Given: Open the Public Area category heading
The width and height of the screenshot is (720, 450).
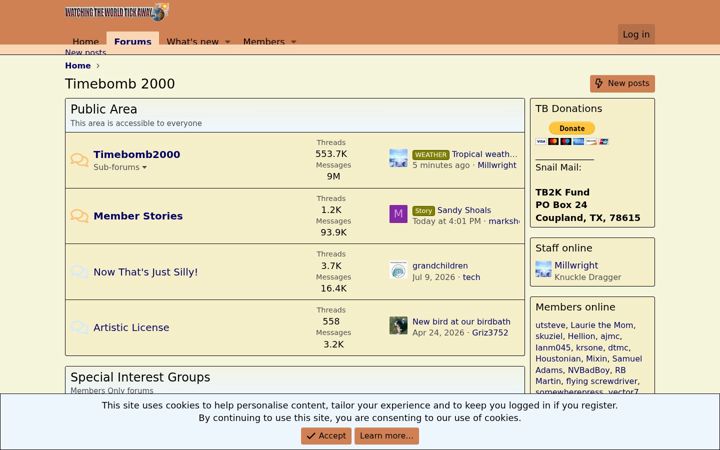Looking at the screenshot, I should tap(104, 109).
